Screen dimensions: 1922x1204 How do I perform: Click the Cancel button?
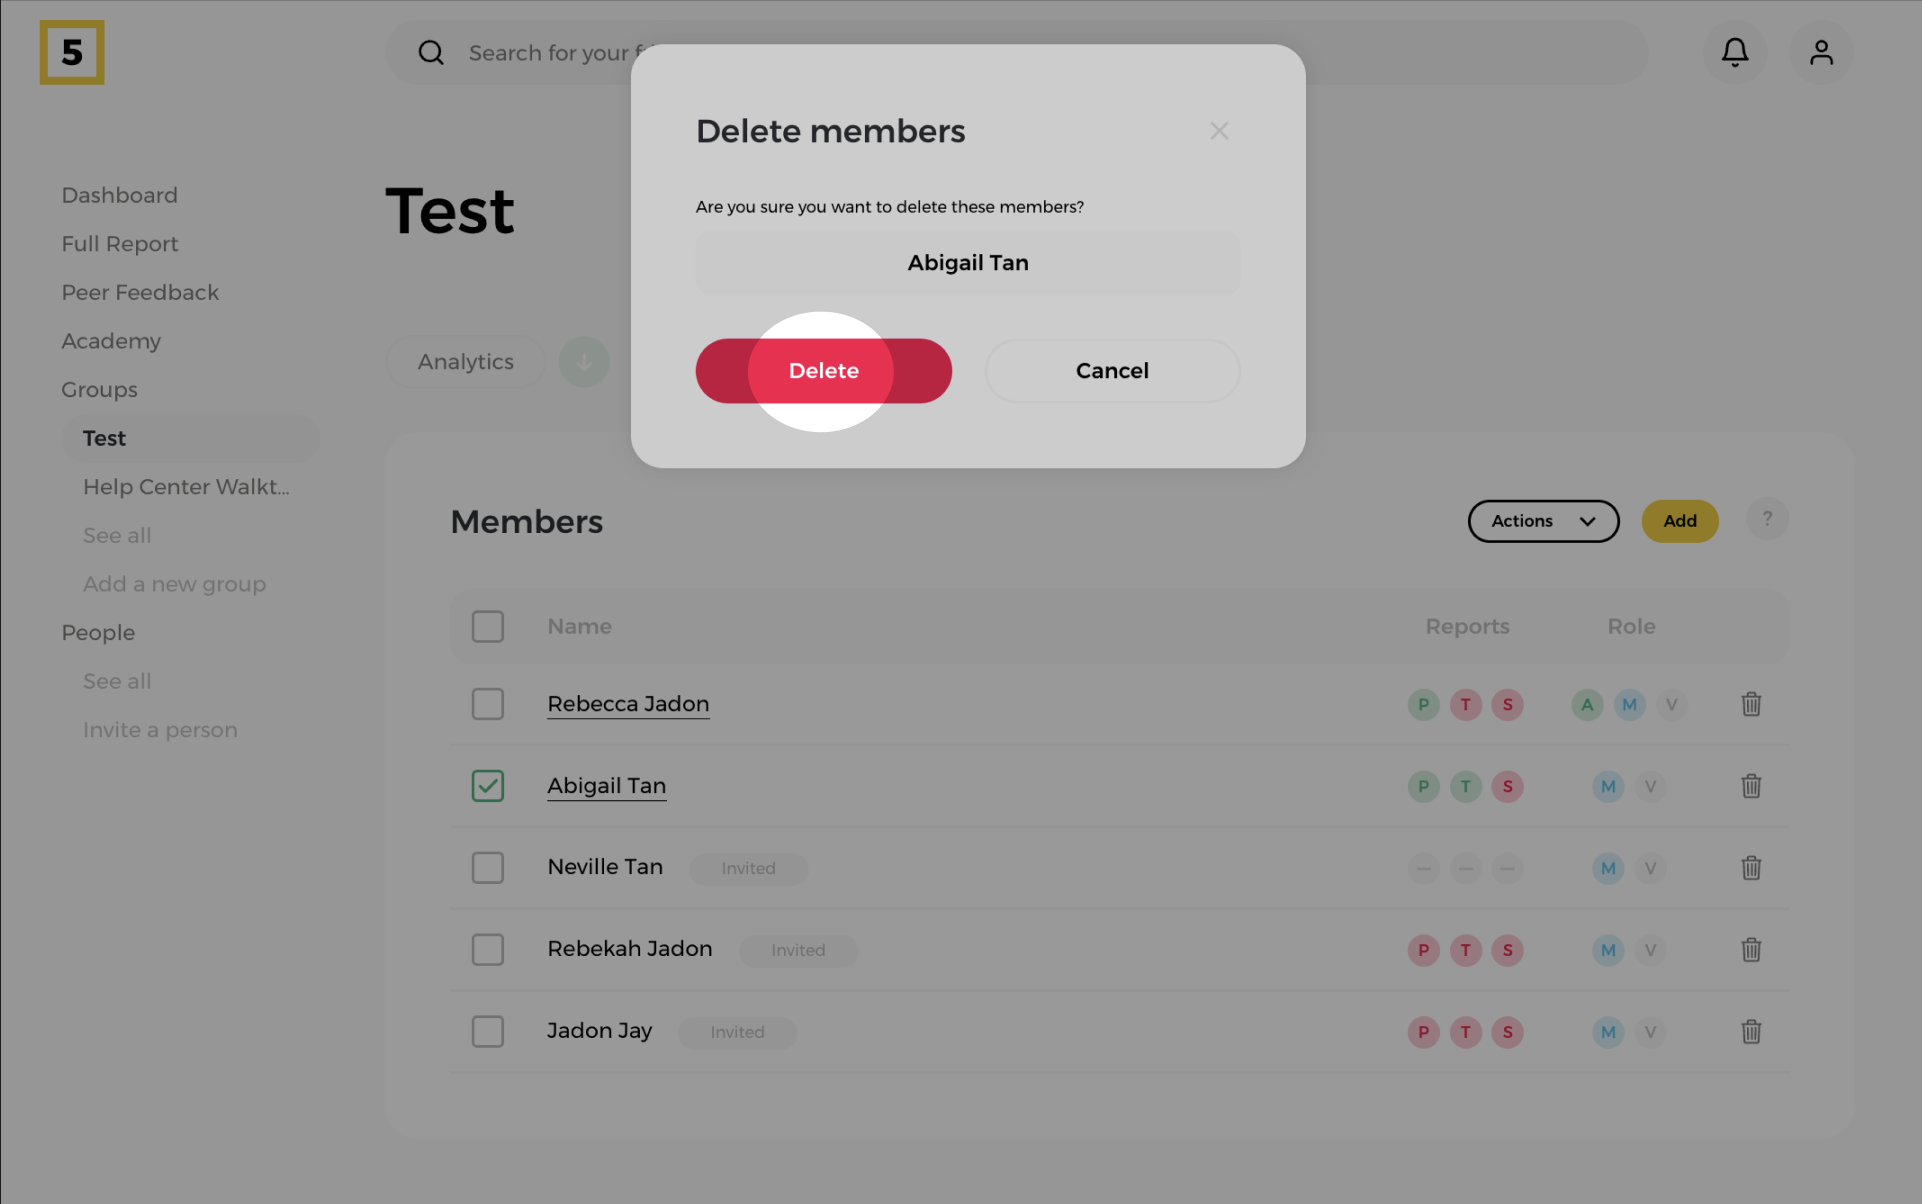tap(1112, 371)
